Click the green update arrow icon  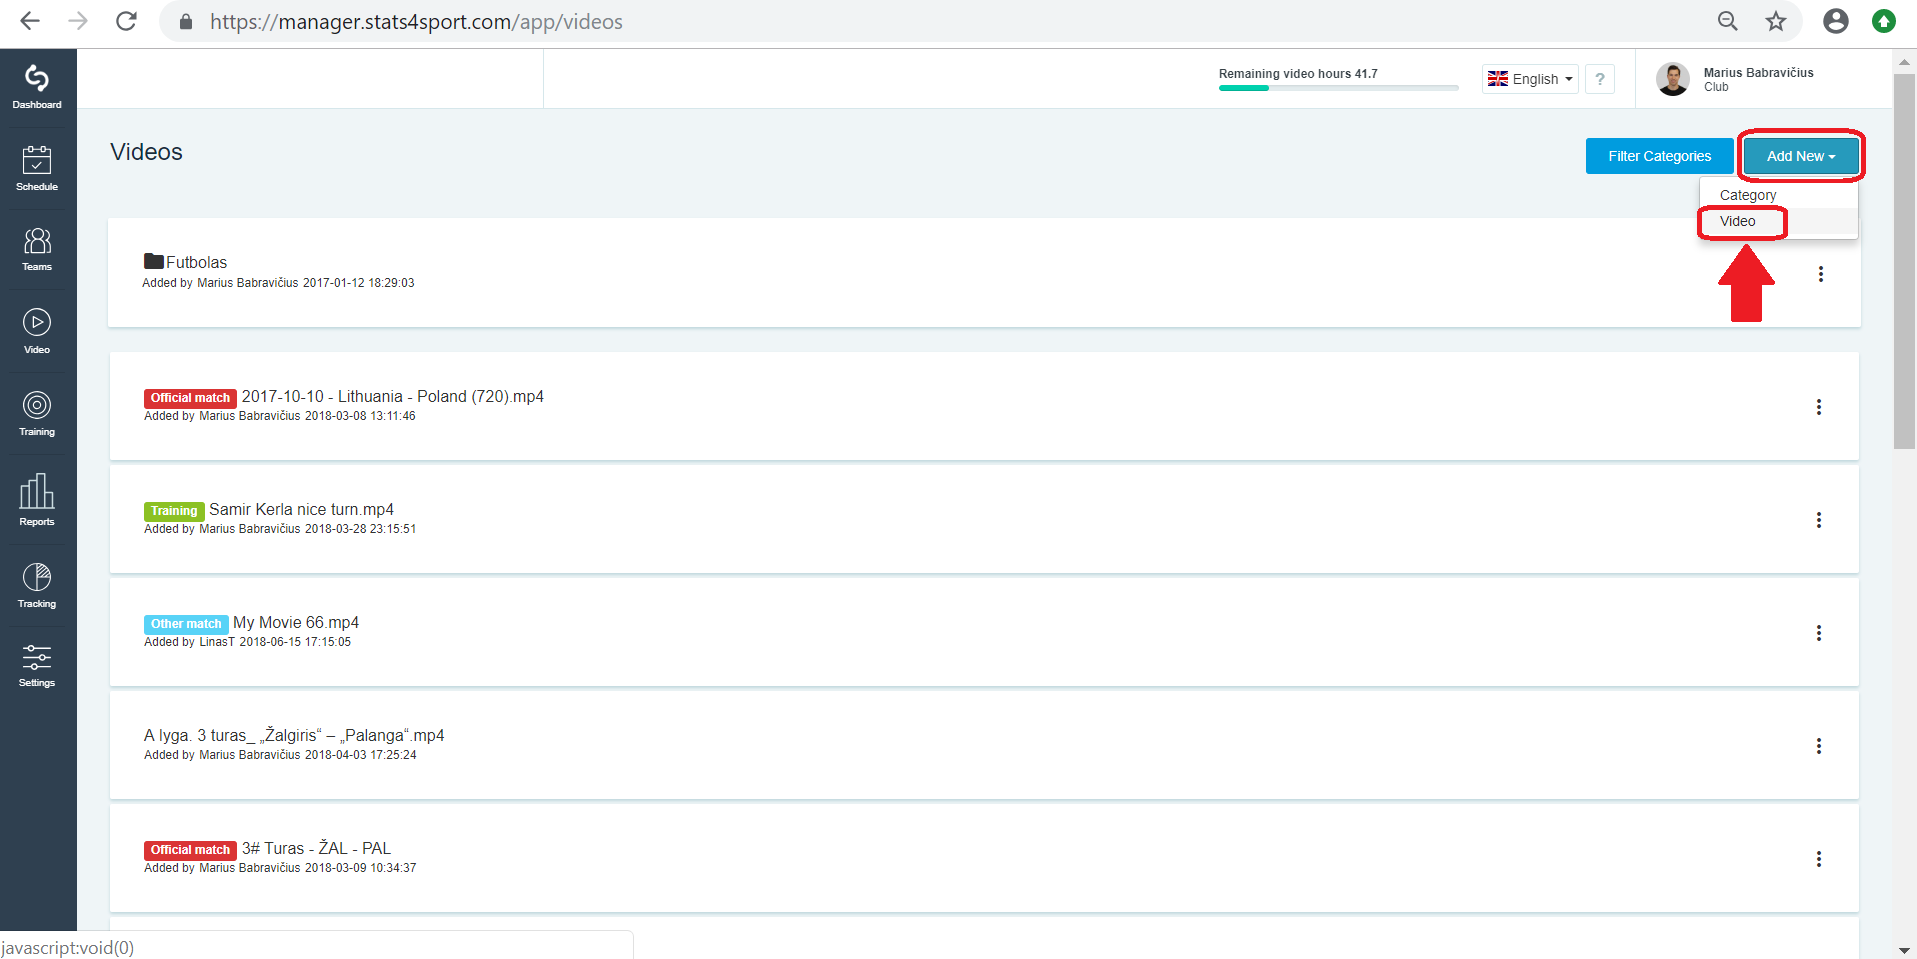pos(1884,21)
